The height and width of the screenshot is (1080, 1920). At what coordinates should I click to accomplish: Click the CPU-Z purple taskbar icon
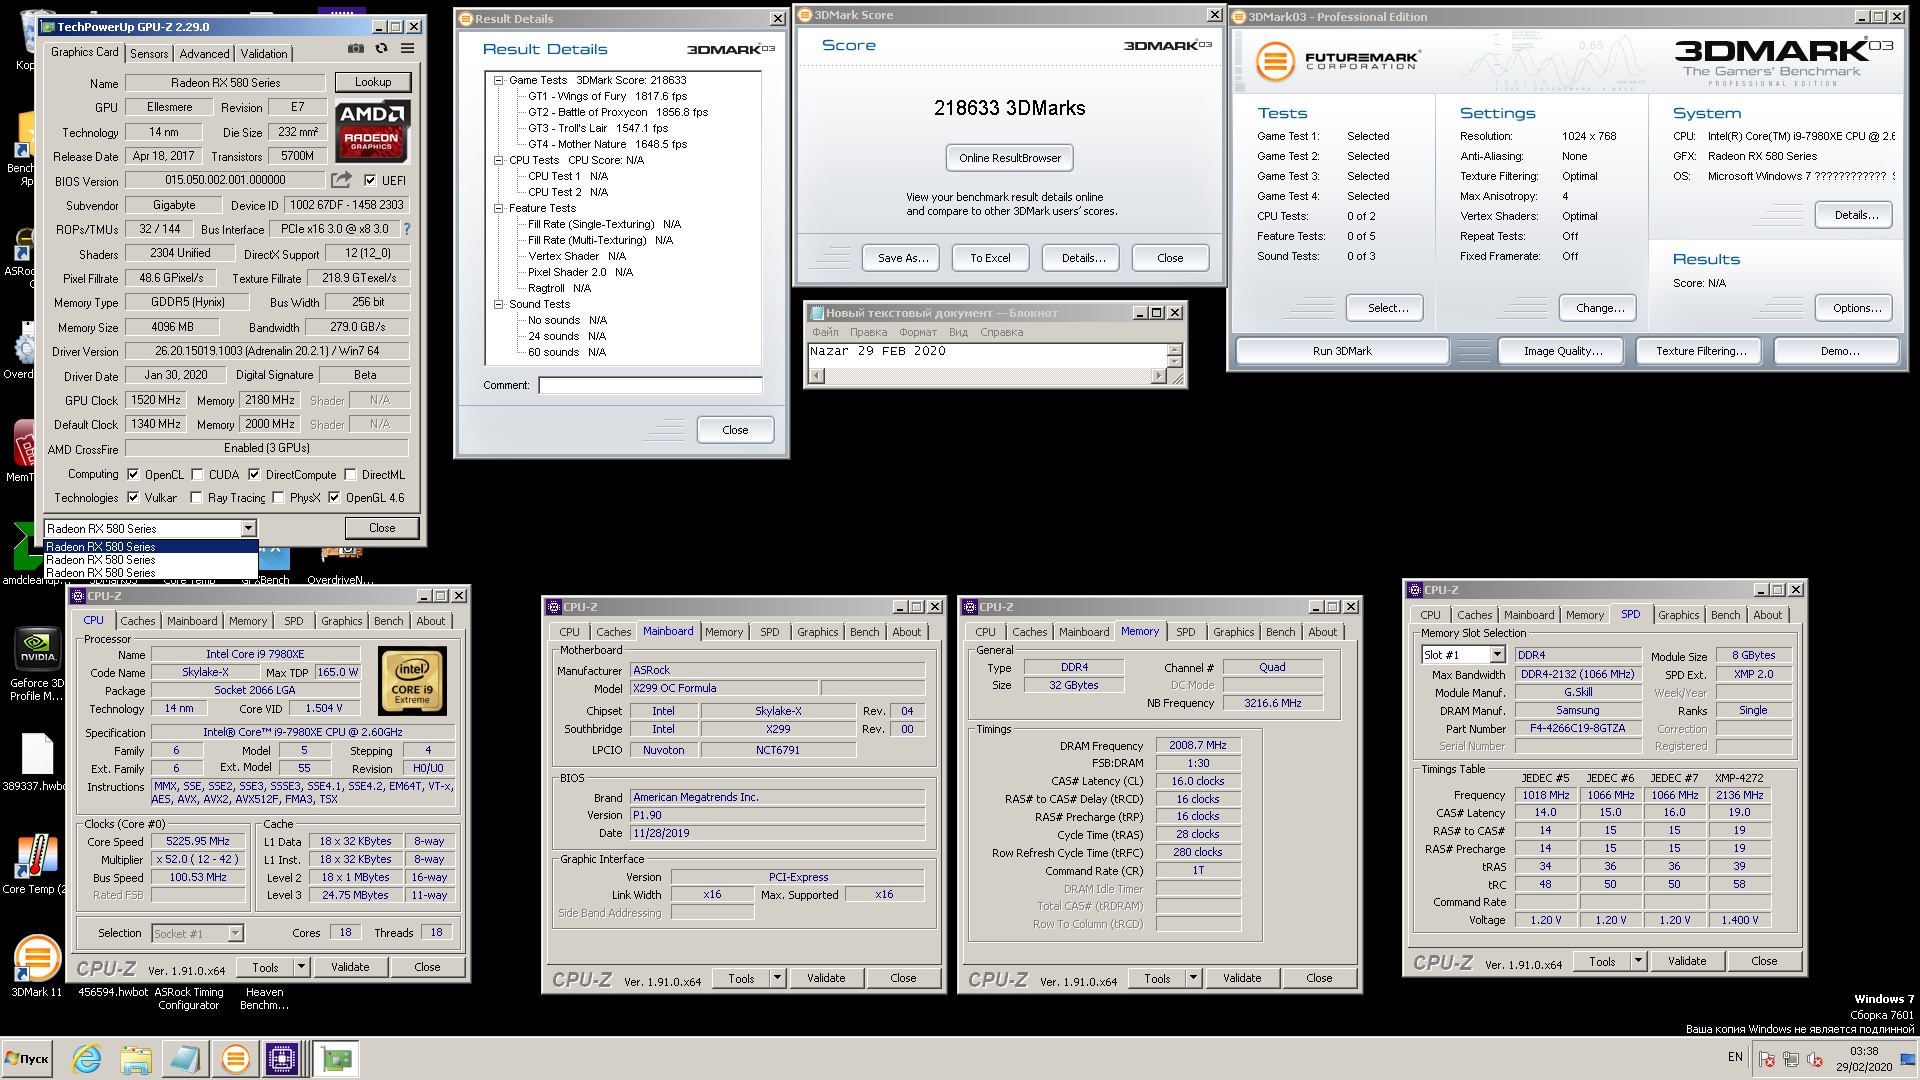pos(283,1058)
